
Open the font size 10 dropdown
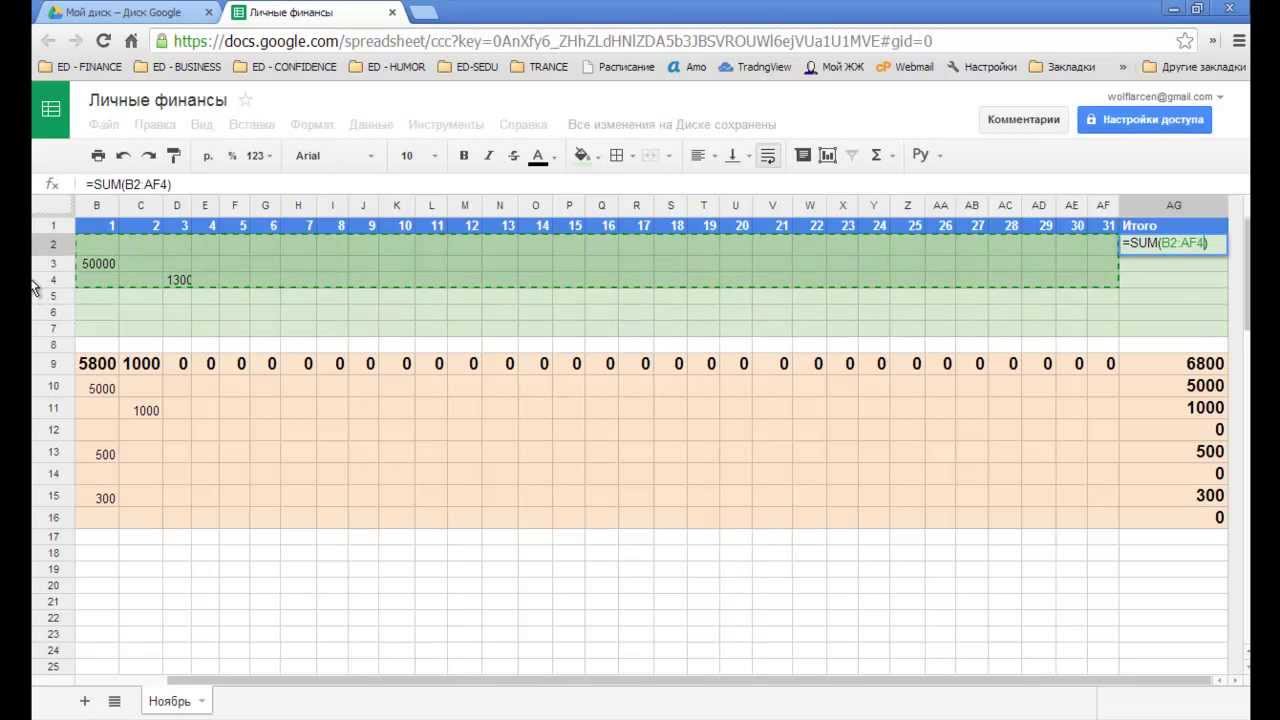click(419, 156)
